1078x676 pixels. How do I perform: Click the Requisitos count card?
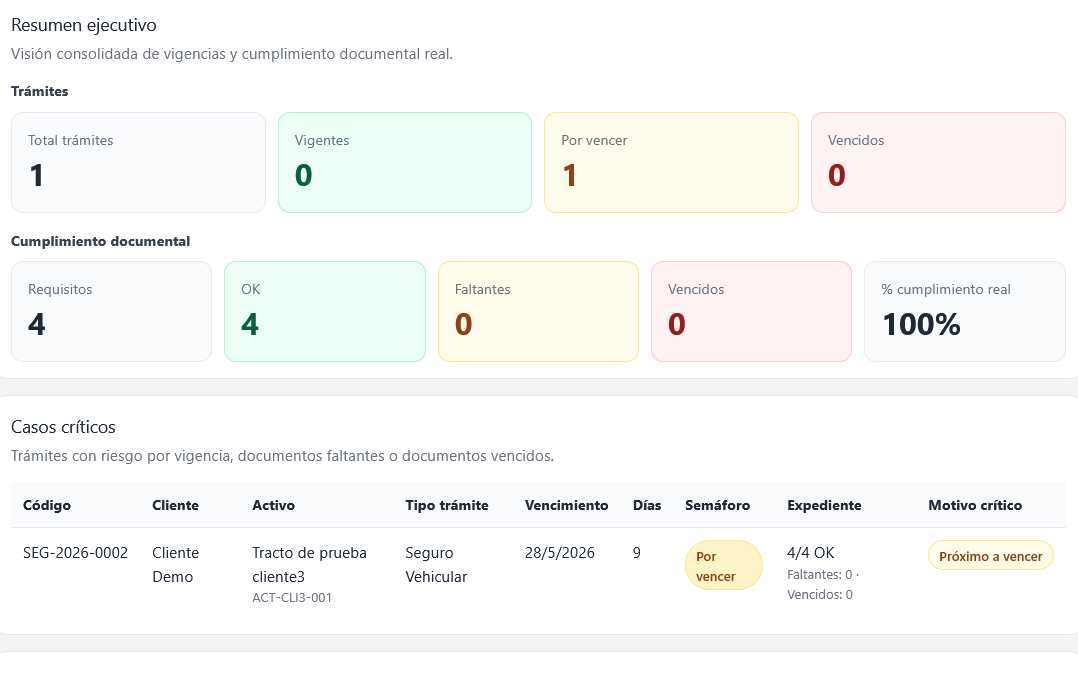[x=111, y=312]
